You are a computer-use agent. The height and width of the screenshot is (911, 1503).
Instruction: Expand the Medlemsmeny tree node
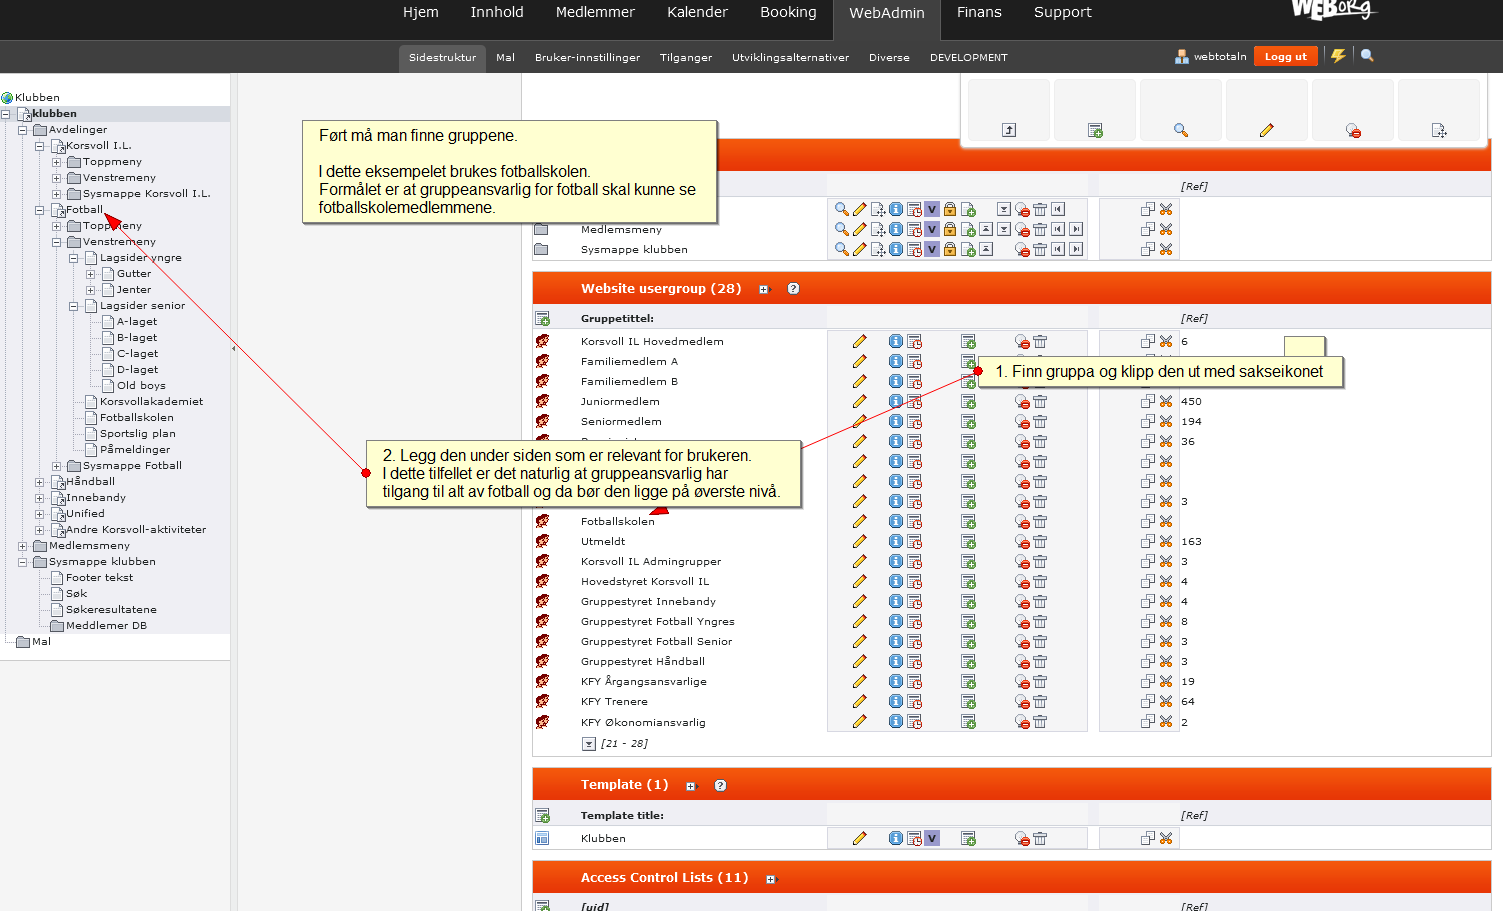22,546
